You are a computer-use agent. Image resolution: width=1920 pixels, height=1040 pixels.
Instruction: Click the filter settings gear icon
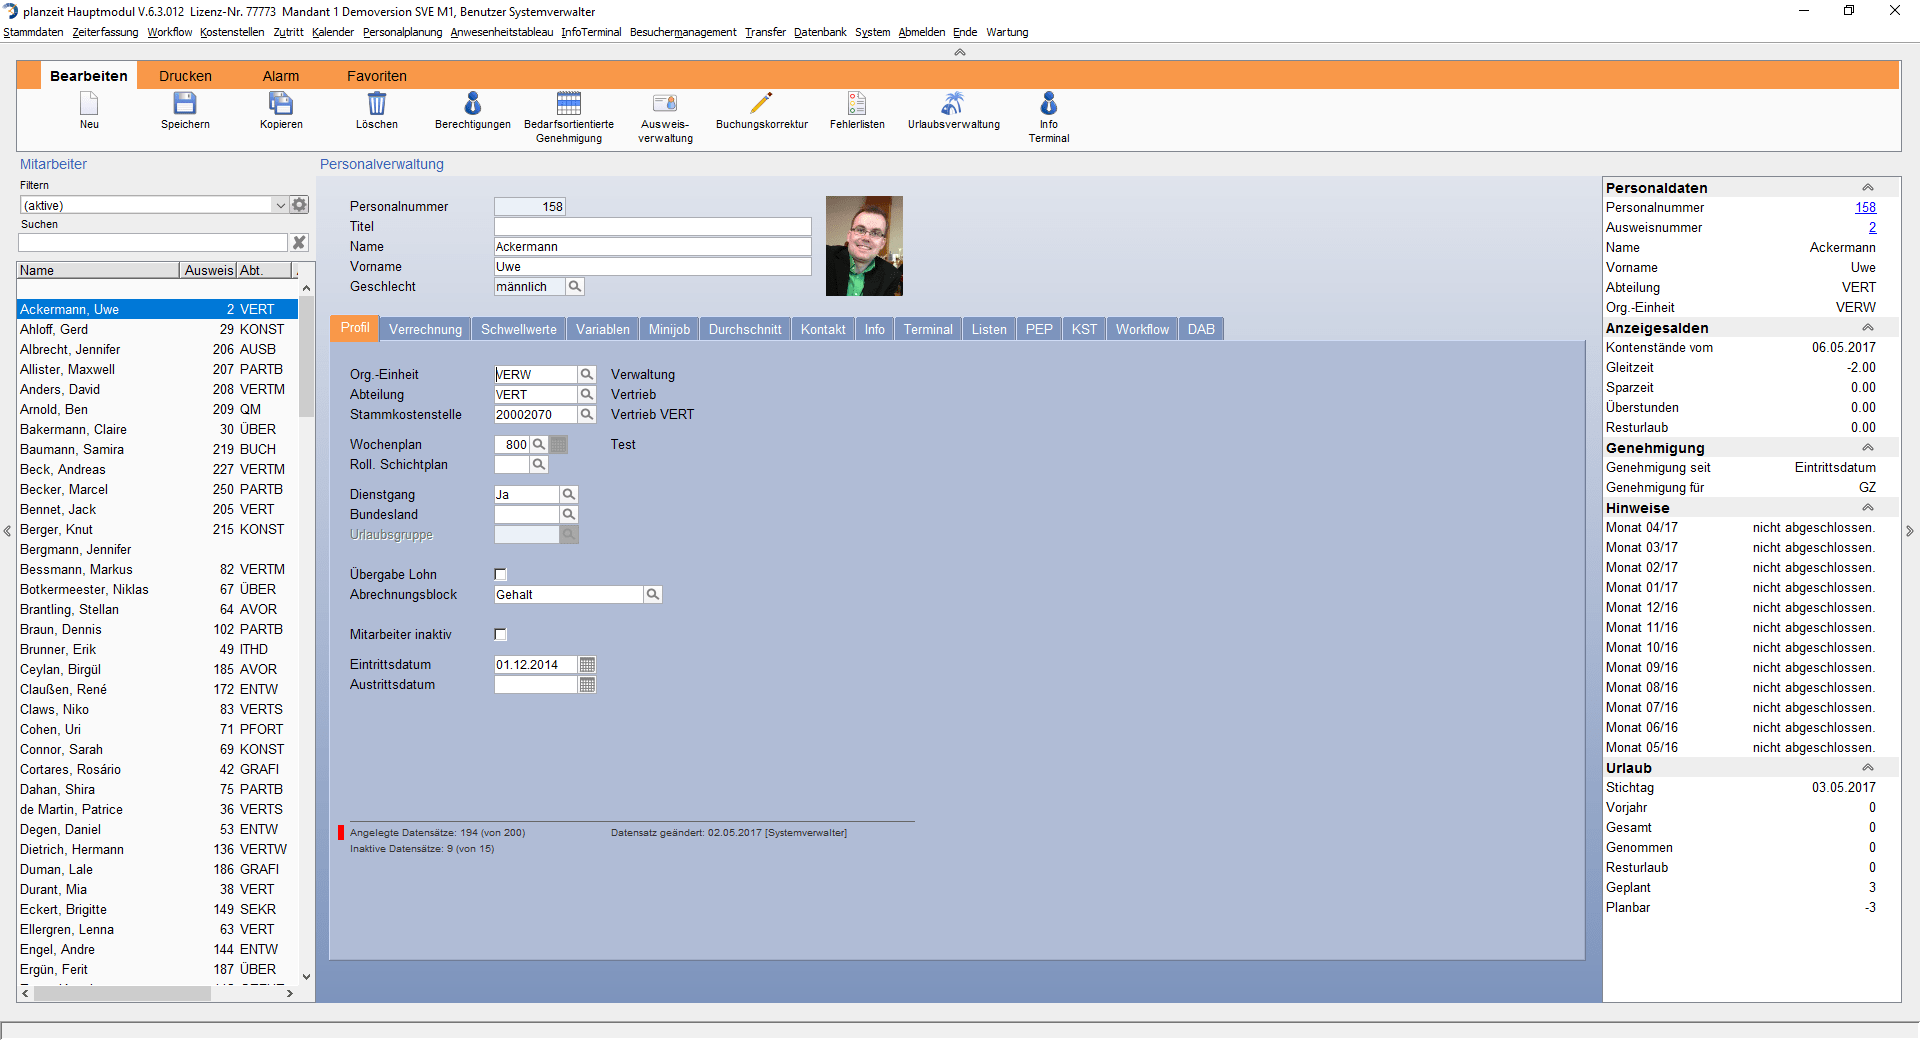299,205
